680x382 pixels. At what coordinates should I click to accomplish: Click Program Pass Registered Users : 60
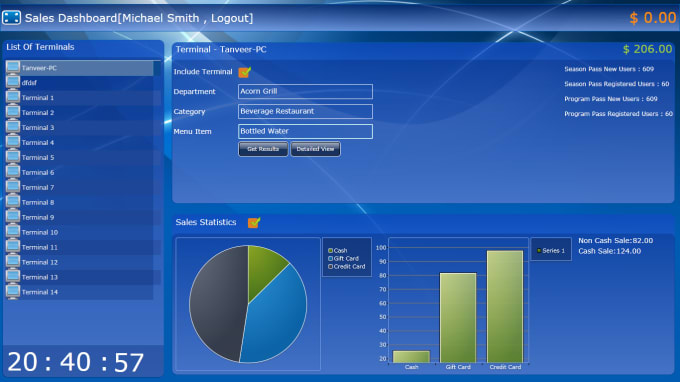click(618, 114)
